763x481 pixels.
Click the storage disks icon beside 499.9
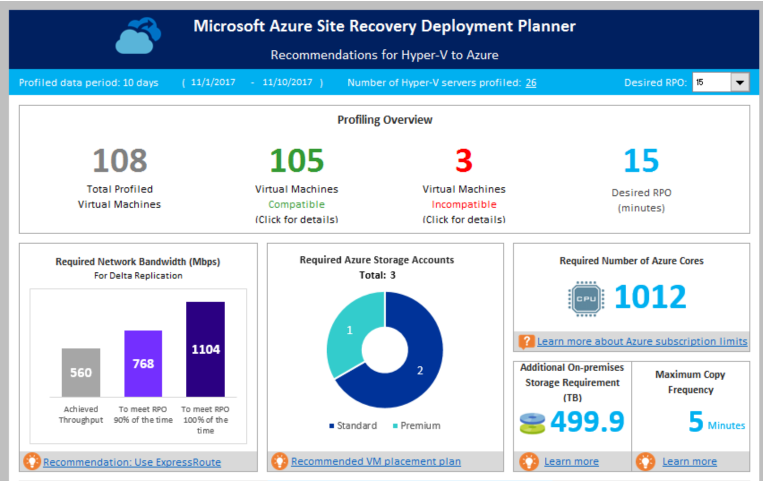pyautogui.click(x=532, y=423)
